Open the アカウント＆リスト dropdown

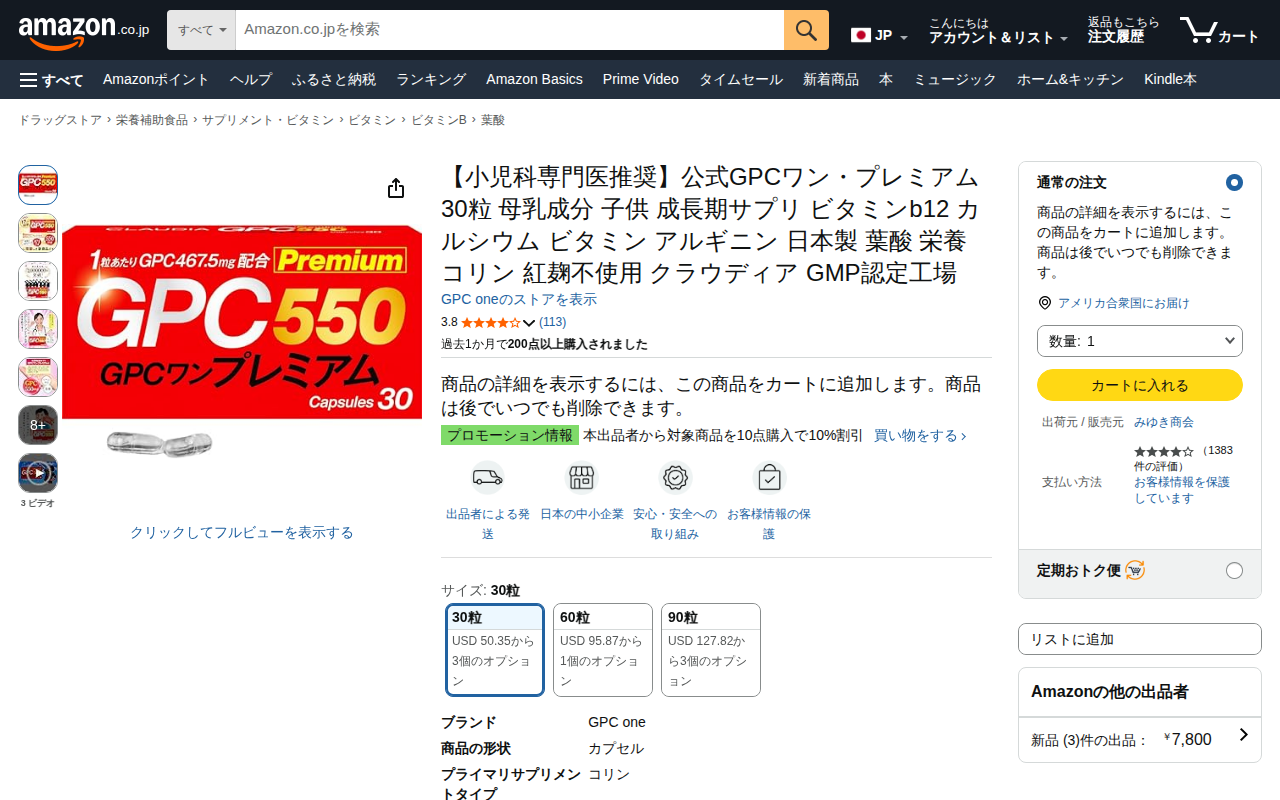(x=998, y=31)
